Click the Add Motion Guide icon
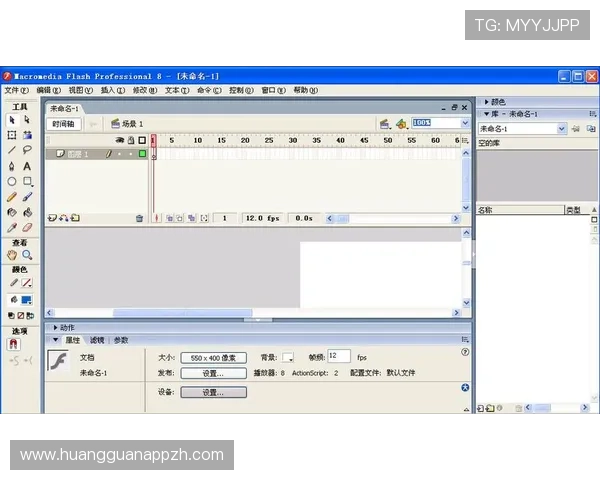 64,218
